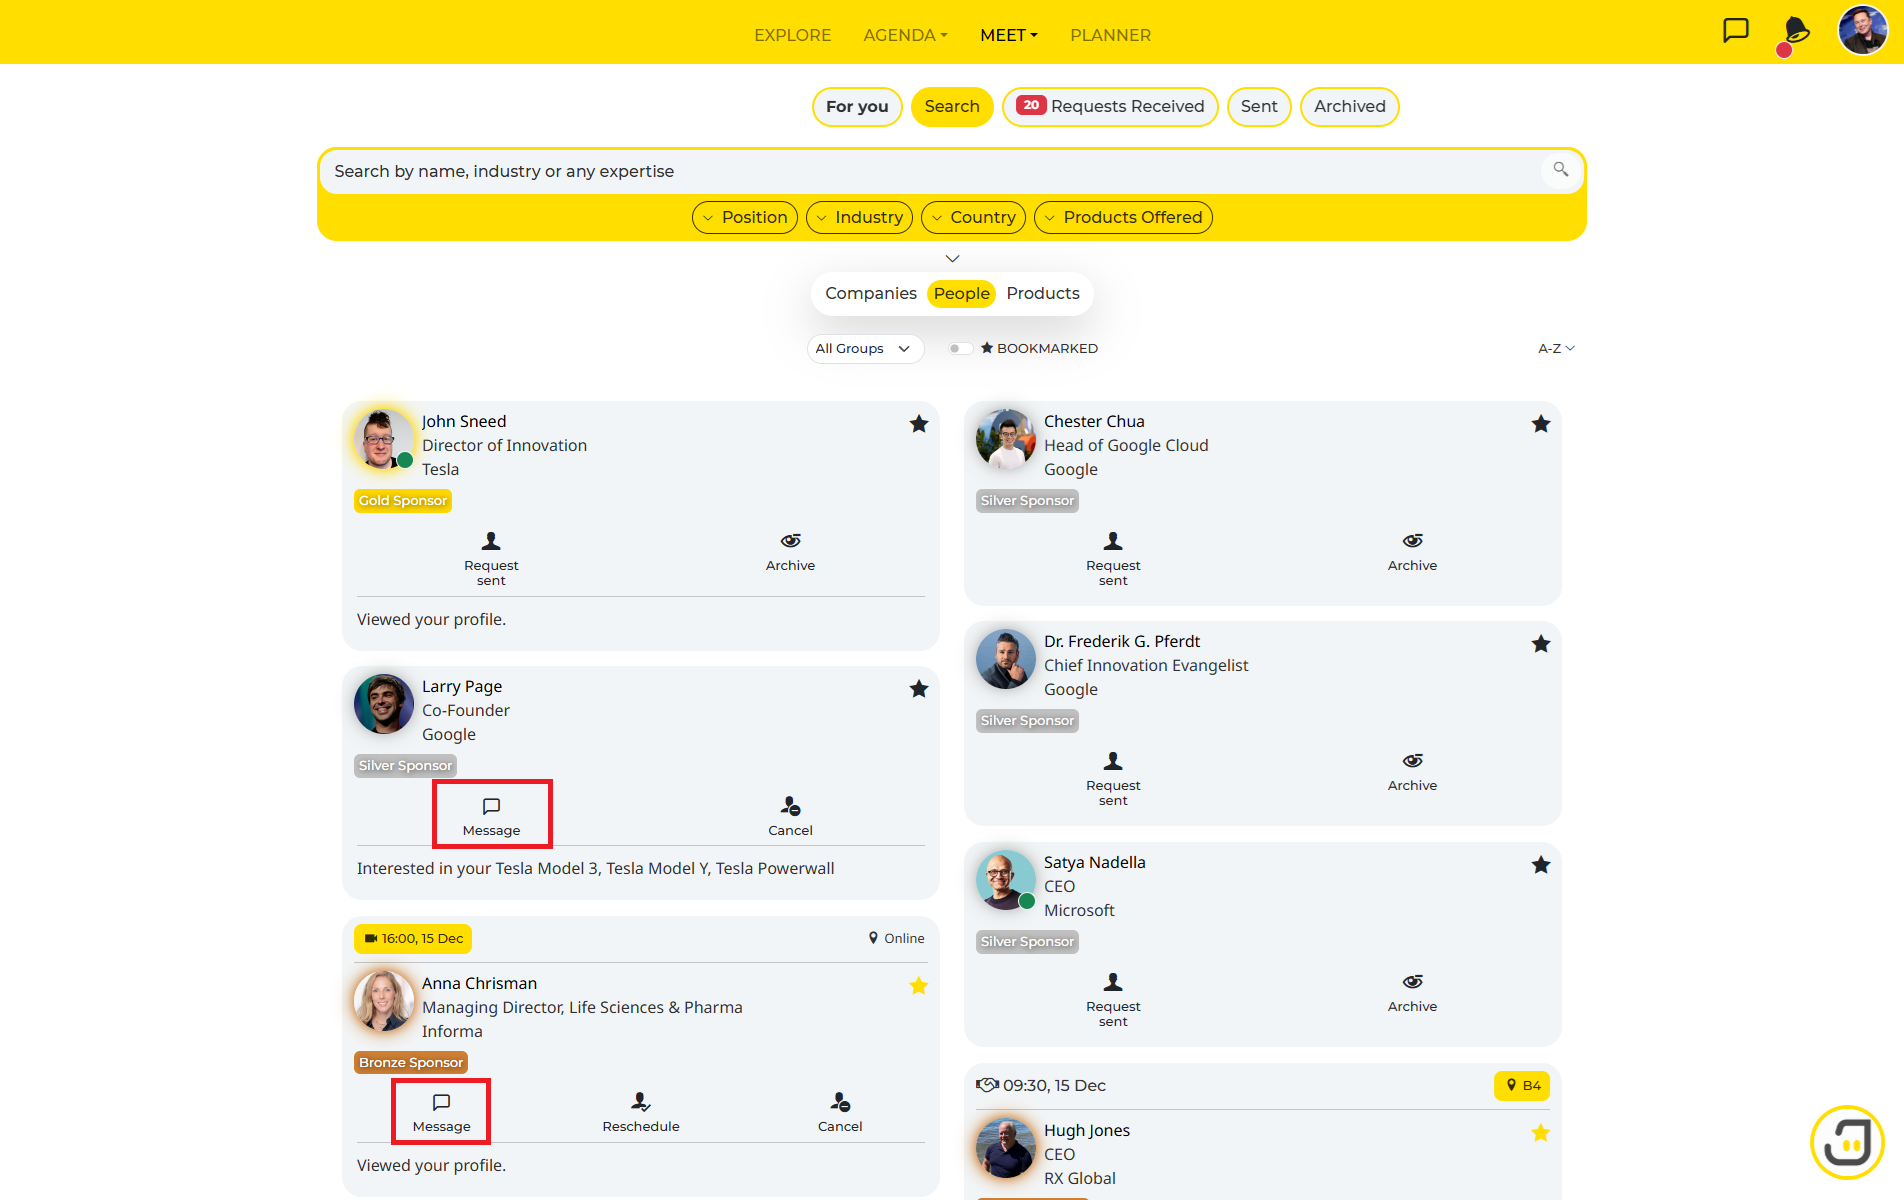Open the A-Z sort dropdown

(1556, 348)
